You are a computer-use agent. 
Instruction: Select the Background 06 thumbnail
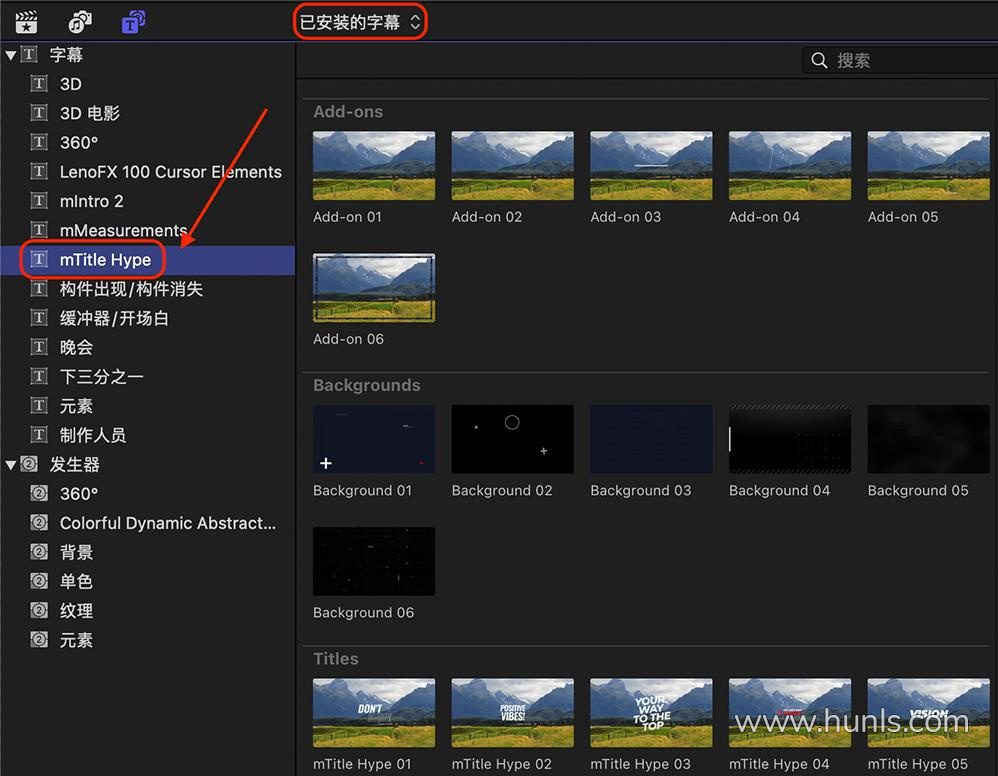pyautogui.click(x=374, y=561)
